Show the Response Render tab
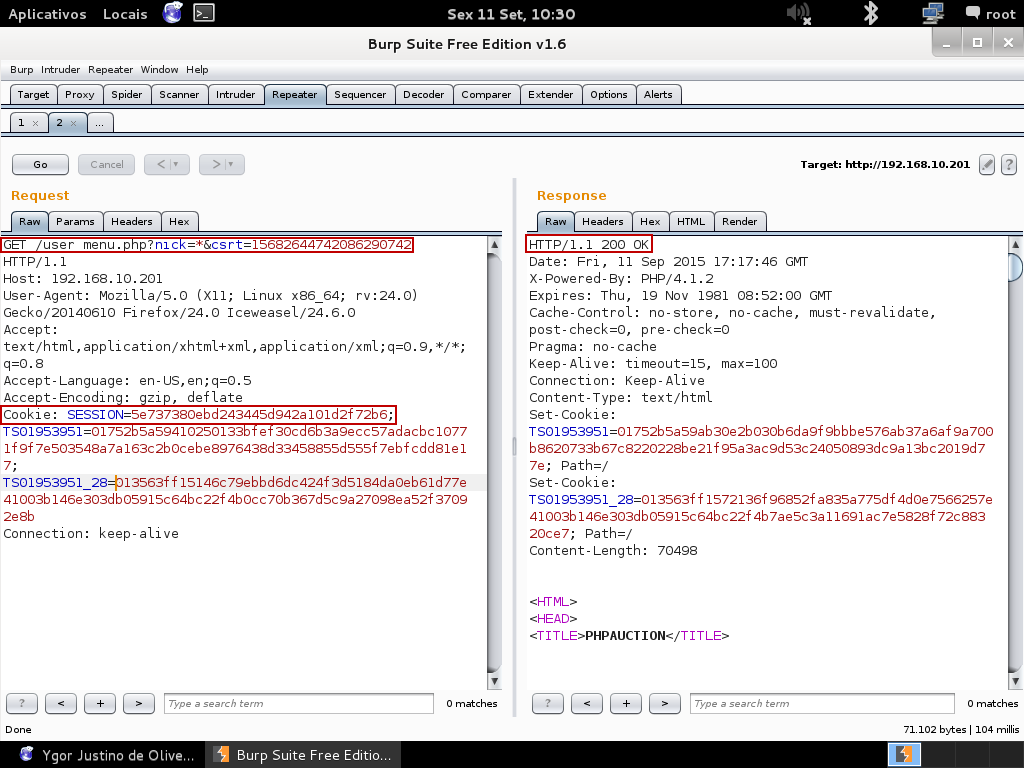The height and width of the screenshot is (768, 1024). click(x=740, y=221)
